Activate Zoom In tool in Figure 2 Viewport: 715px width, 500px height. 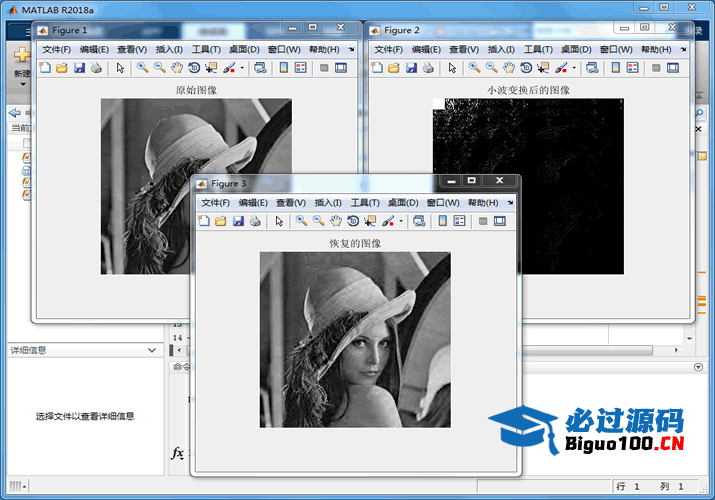[x=475, y=68]
